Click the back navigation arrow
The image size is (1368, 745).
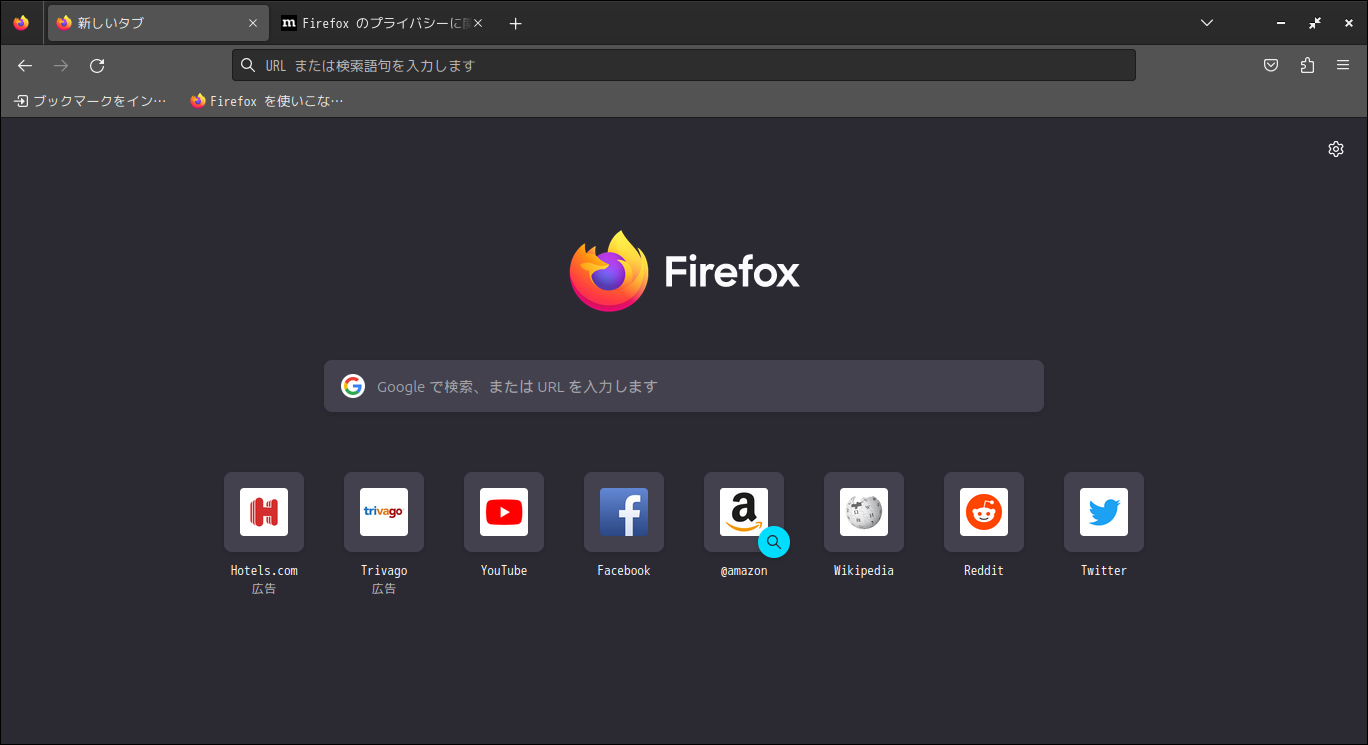(x=25, y=66)
